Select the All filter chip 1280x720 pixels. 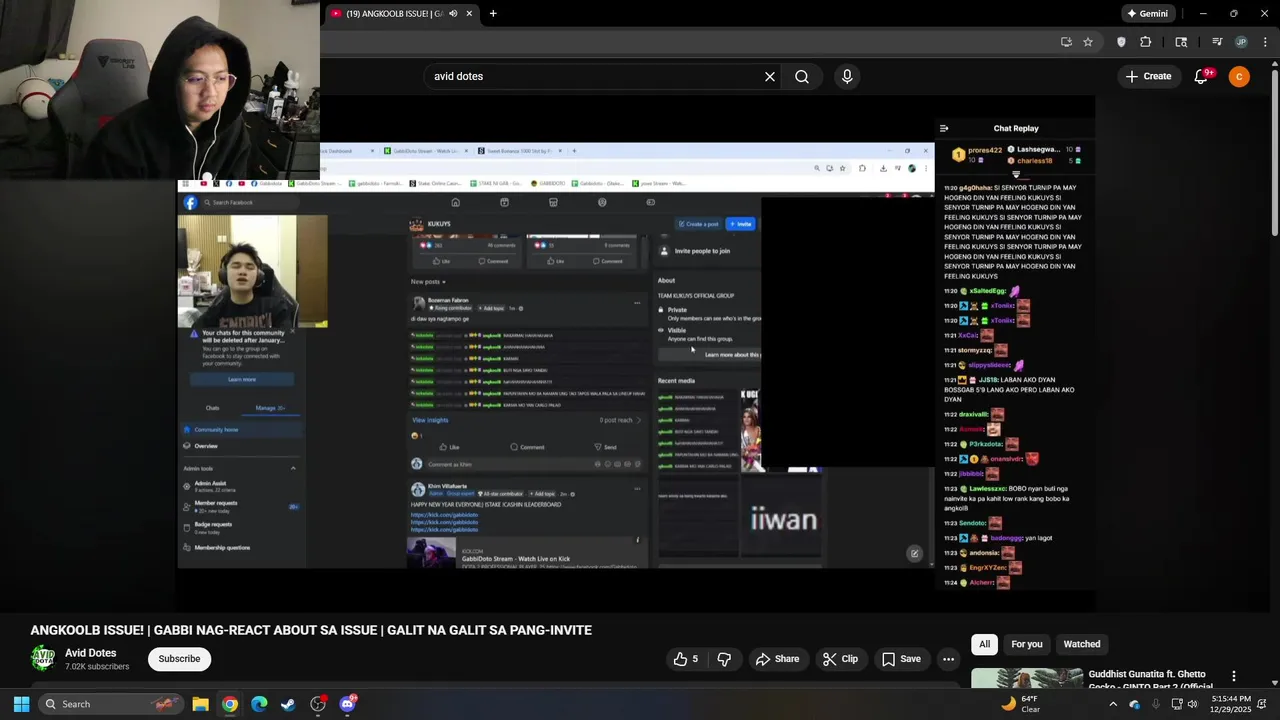[984, 644]
